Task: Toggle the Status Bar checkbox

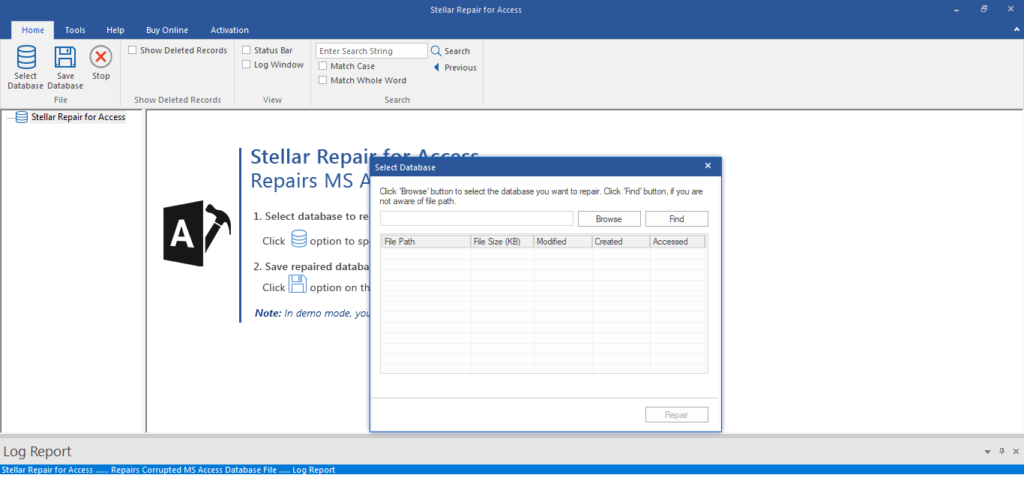Action: (246, 50)
